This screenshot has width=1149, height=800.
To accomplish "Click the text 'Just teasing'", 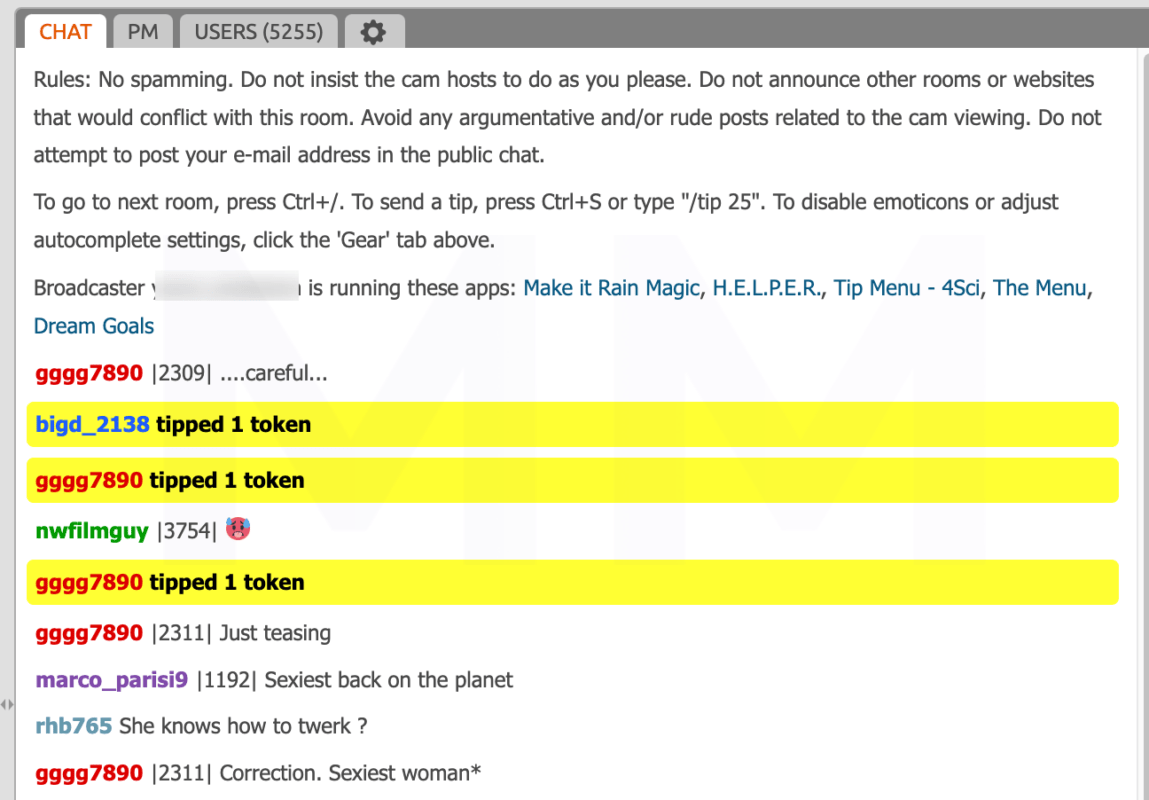I will (x=275, y=633).
